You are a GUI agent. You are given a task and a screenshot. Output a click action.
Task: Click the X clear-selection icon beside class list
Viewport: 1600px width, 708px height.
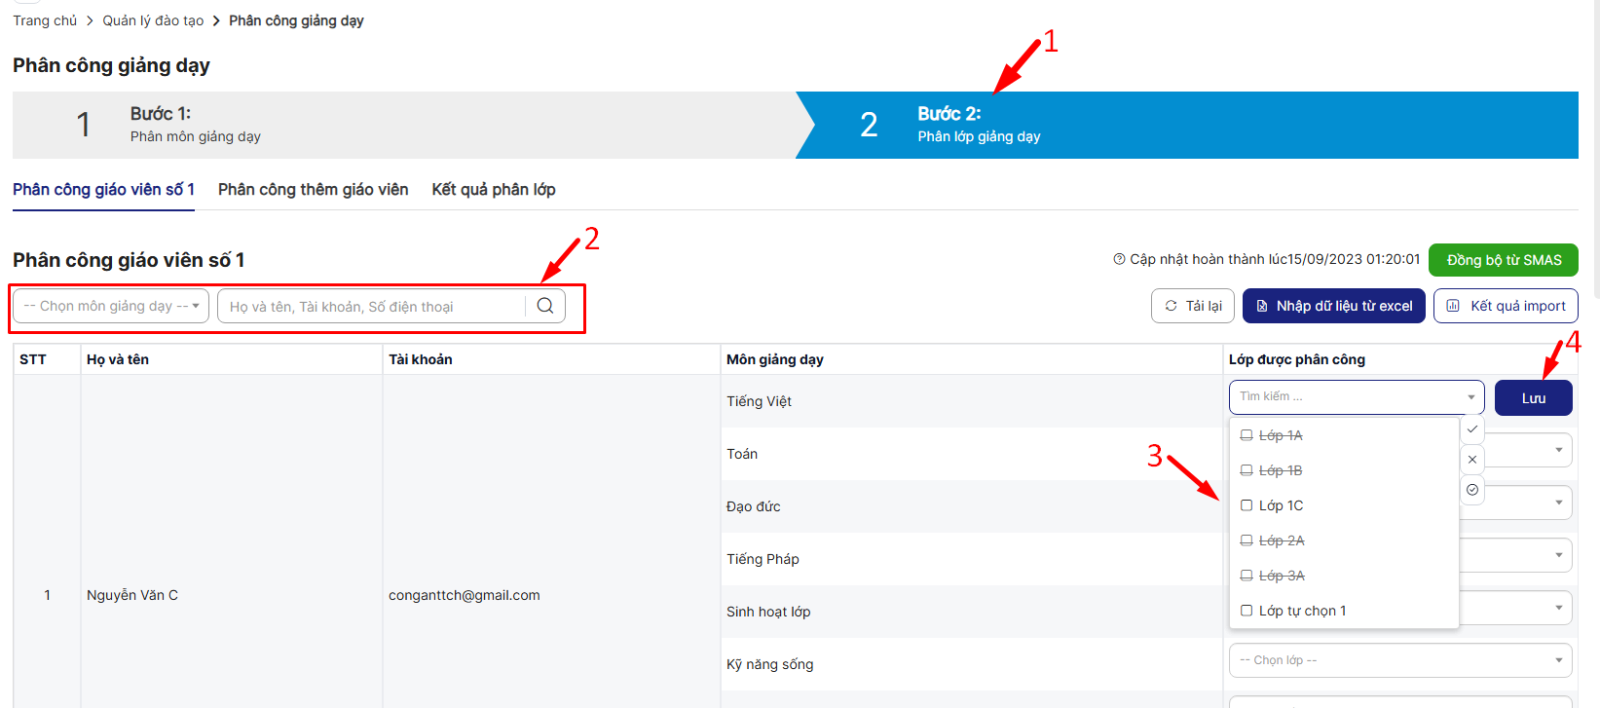pos(1472,460)
